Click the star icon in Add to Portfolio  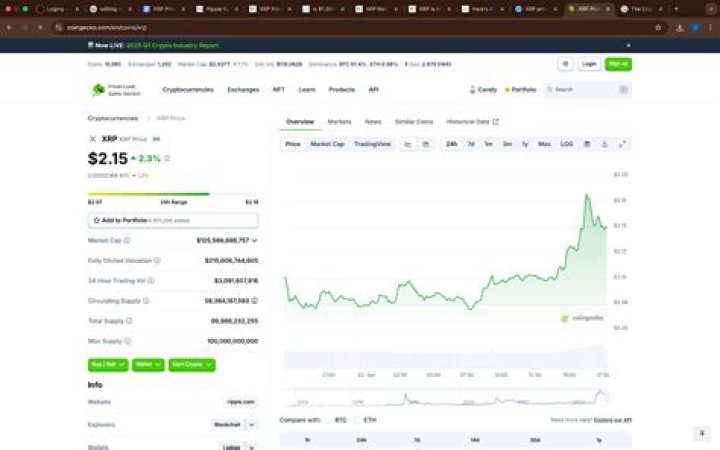[96, 220]
